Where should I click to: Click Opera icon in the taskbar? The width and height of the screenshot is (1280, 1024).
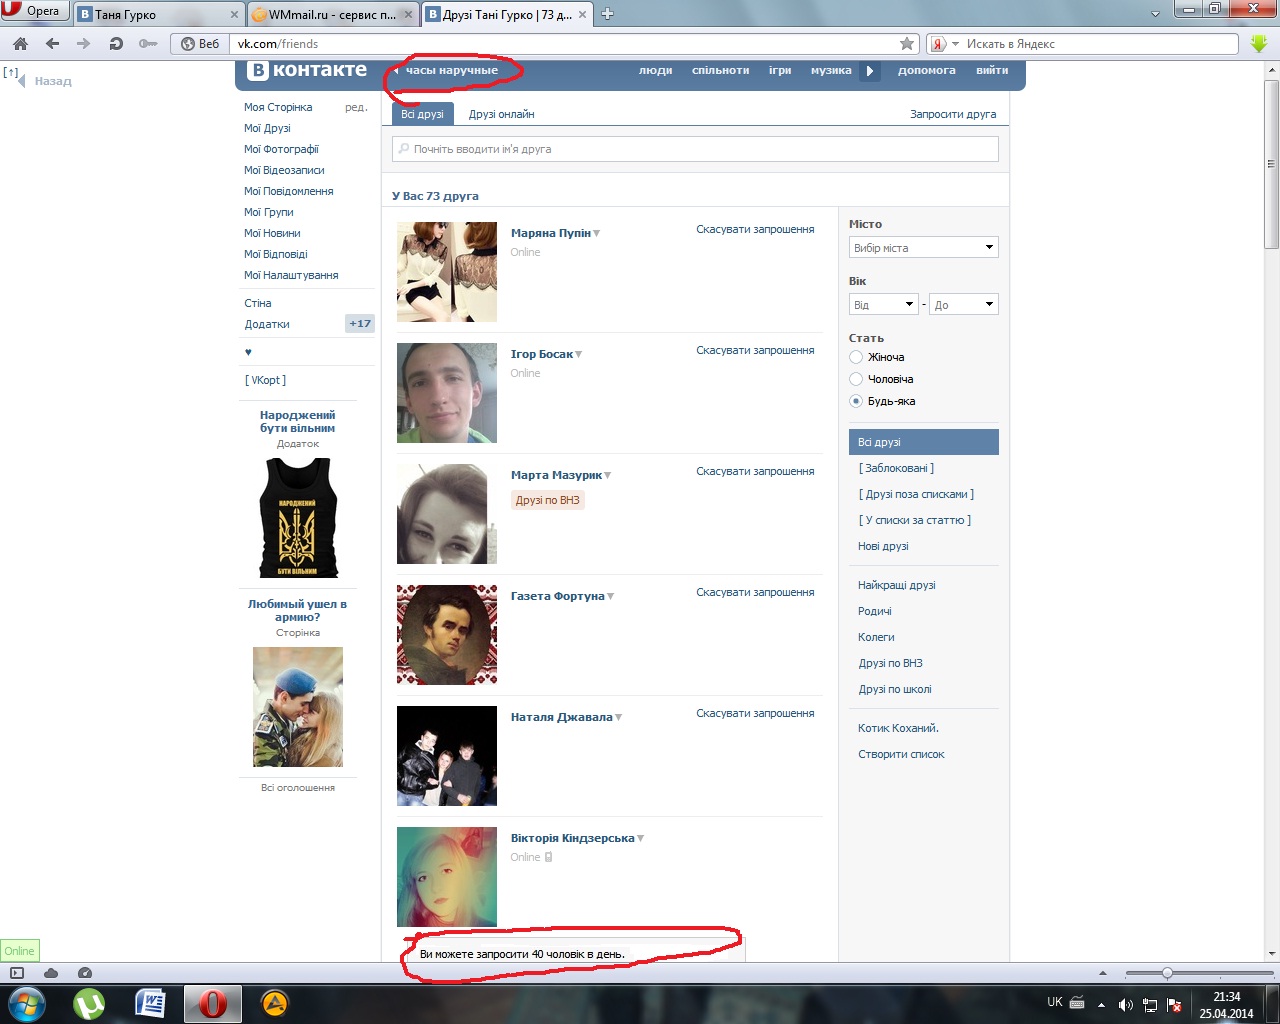point(212,1004)
